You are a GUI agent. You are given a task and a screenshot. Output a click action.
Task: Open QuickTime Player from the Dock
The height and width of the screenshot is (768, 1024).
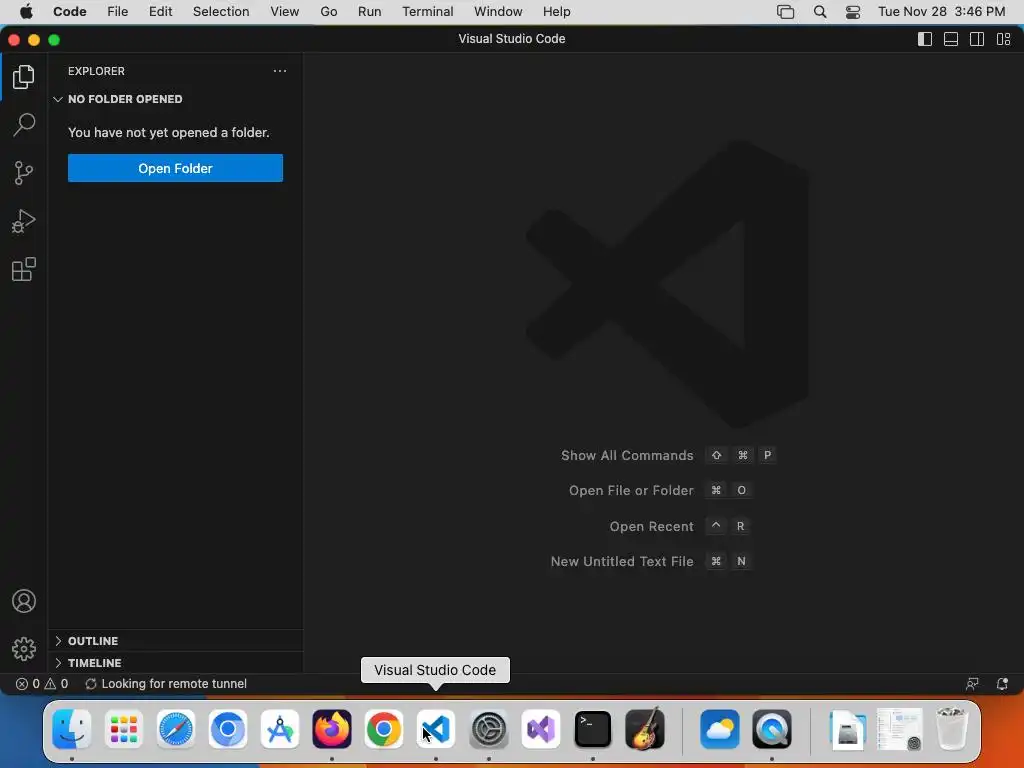click(x=772, y=729)
